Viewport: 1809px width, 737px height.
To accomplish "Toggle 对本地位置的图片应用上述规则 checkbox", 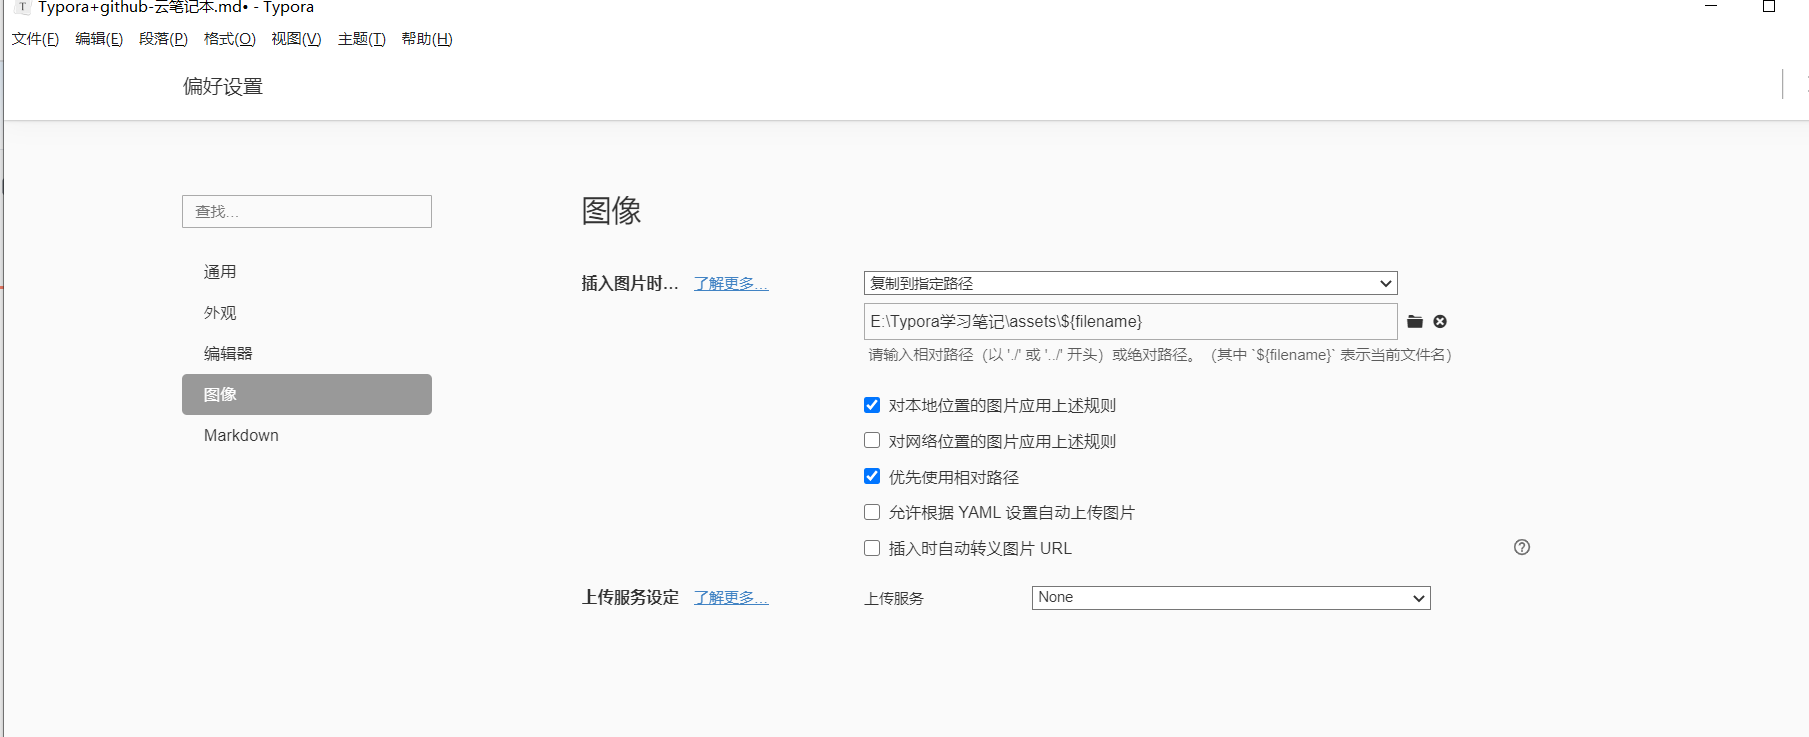I will point(872,405).
